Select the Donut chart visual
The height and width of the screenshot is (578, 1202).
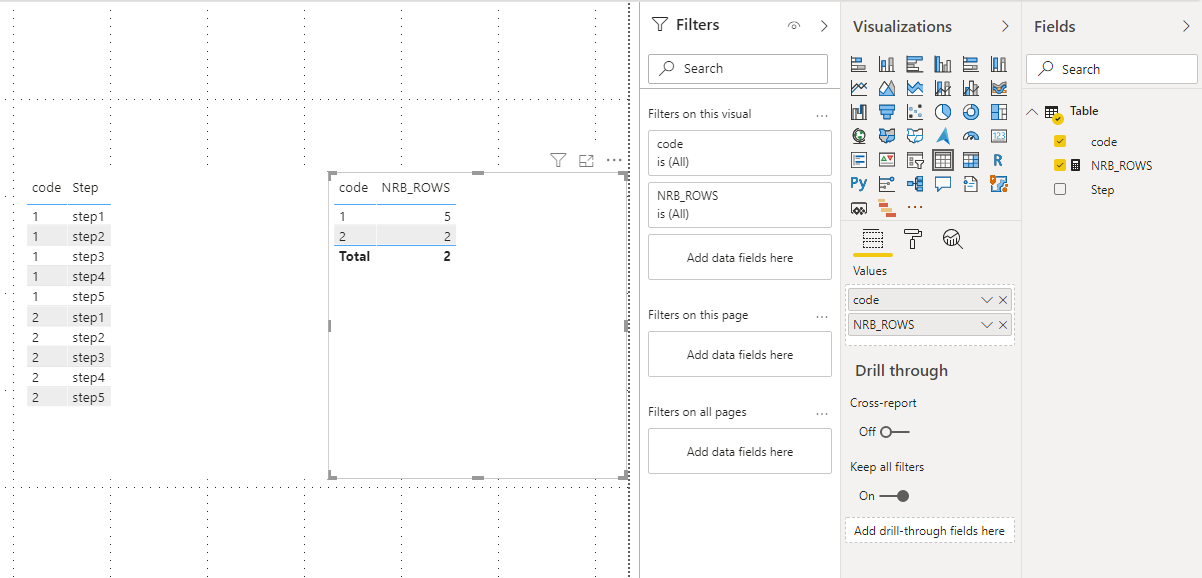pos(970,112)
